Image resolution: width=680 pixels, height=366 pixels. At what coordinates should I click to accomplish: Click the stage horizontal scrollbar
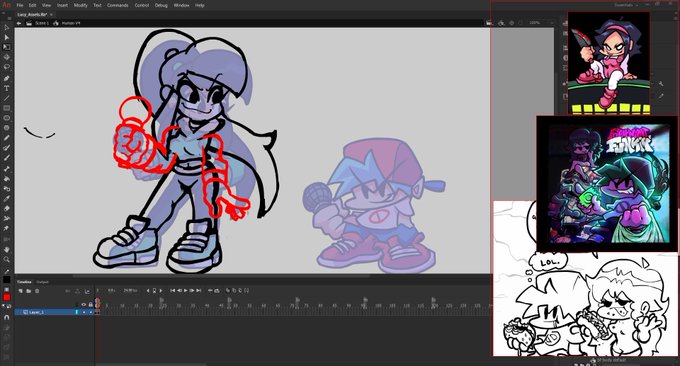click(221, 276)
